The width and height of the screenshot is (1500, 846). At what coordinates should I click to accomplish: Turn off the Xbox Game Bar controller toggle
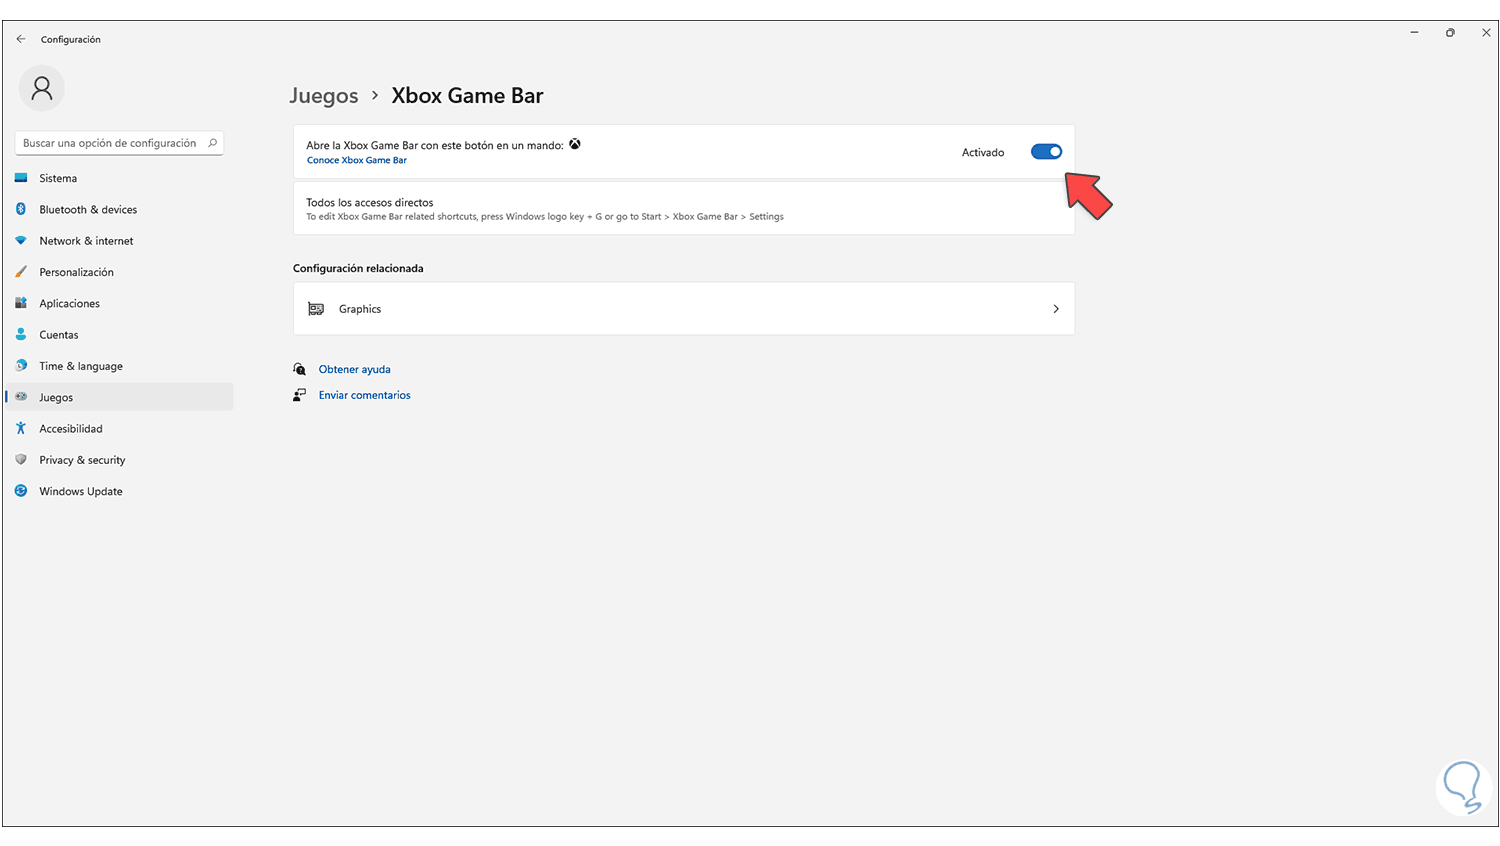point(1046,152)
